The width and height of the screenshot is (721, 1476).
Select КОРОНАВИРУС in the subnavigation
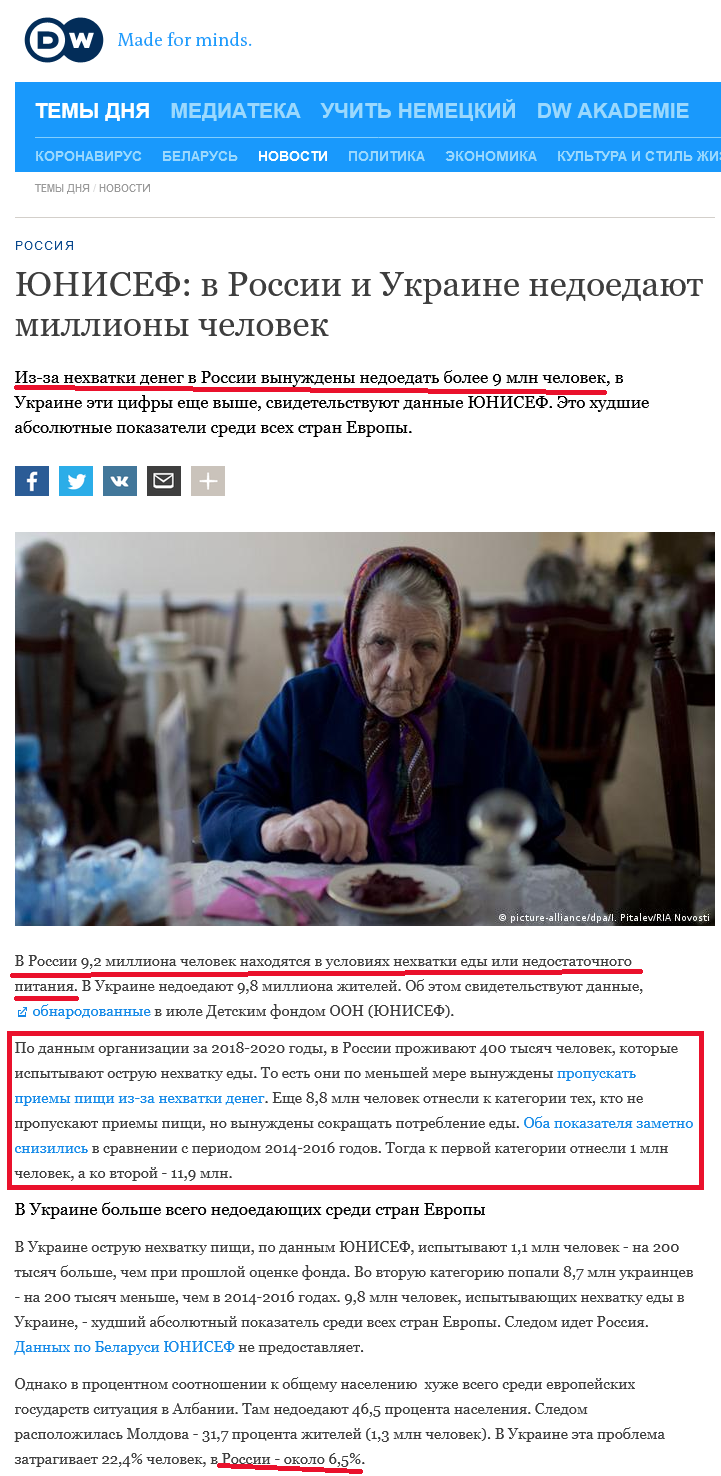[x=88, y=156]
